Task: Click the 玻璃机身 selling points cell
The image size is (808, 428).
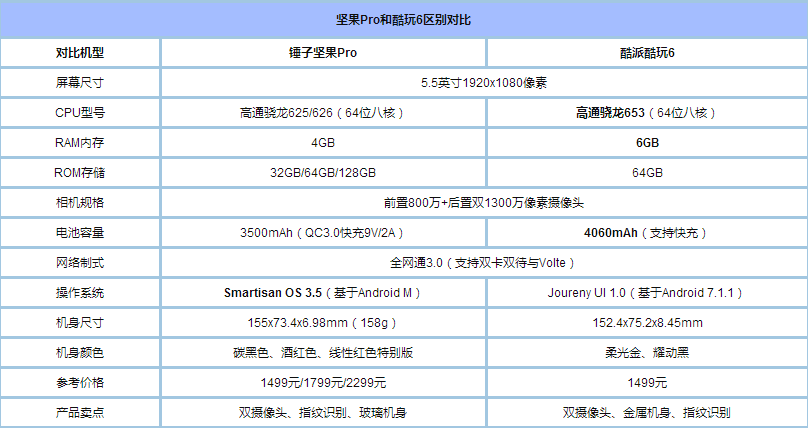Action: pos(323,413)
